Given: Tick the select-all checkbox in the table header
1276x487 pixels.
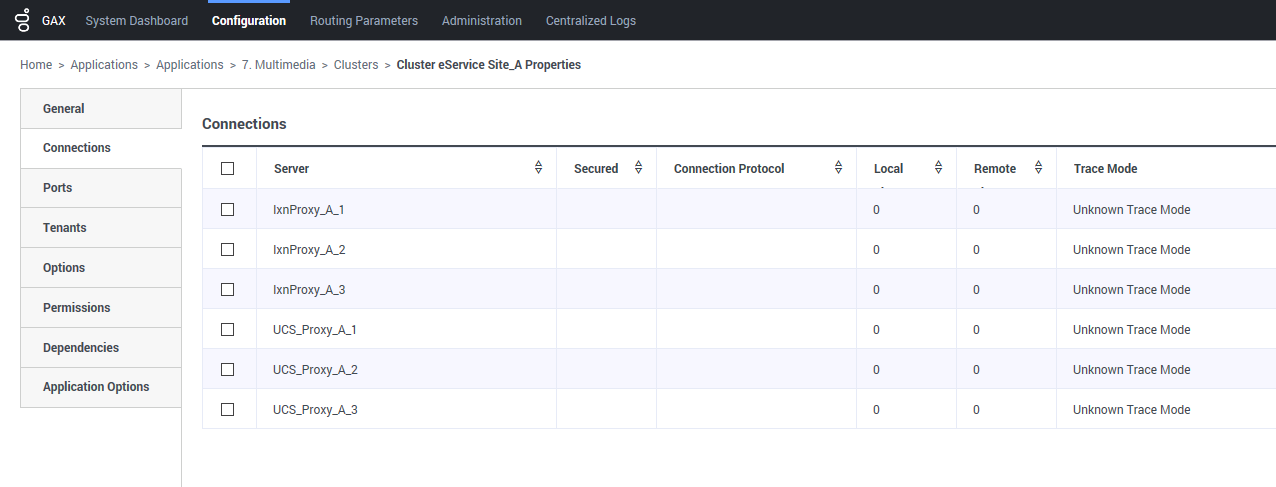Looking at the screenshot, I should (227, 169).
